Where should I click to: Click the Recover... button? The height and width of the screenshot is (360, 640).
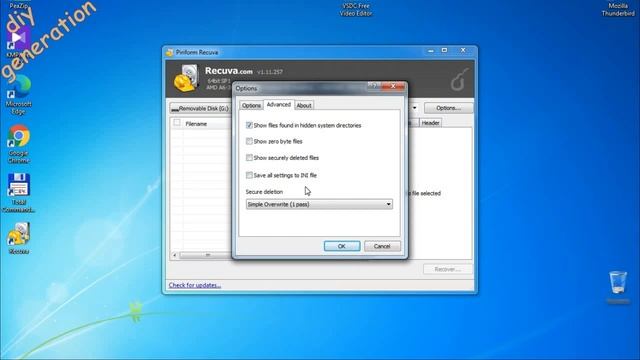tap(448, 269)
